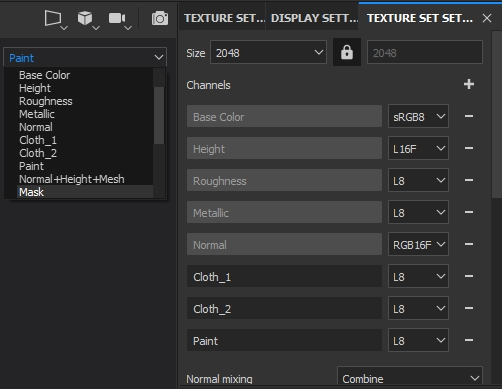Select Roughness in channel list
Screen dimensions: 502x389
[x=85, y=101]
